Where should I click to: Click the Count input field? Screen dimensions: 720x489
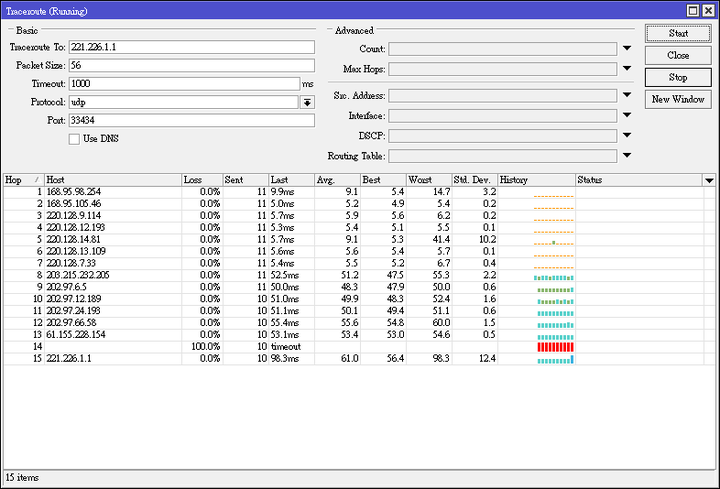tap(503, 49)
